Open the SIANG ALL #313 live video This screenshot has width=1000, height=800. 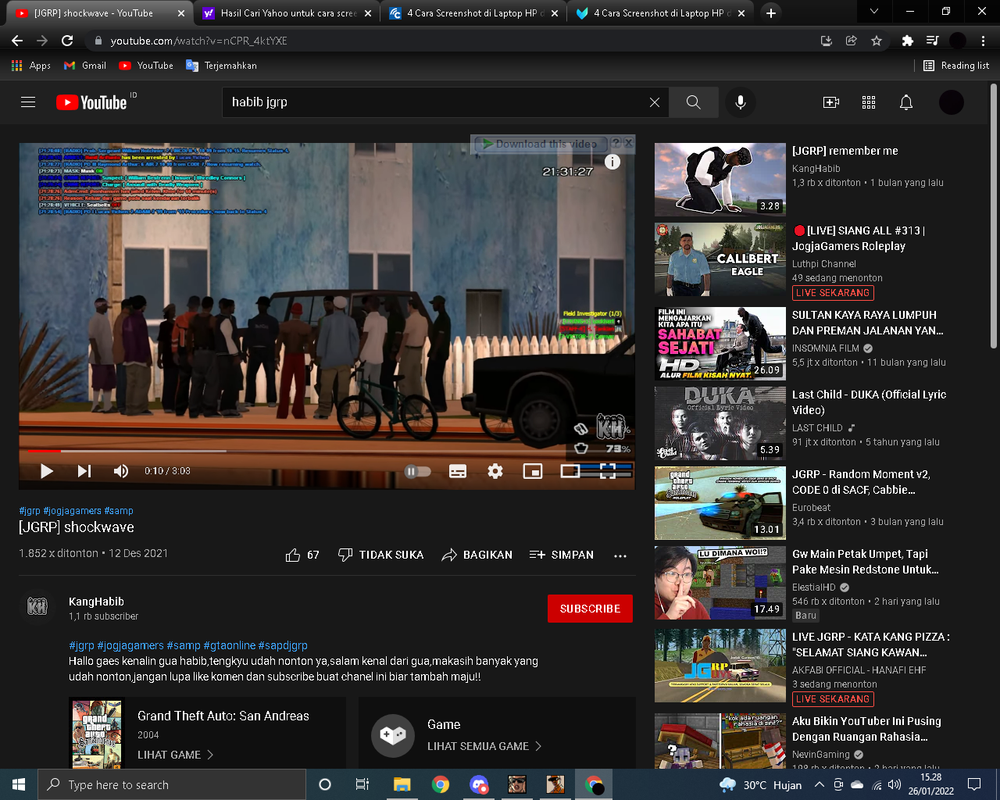click(858, 238)
